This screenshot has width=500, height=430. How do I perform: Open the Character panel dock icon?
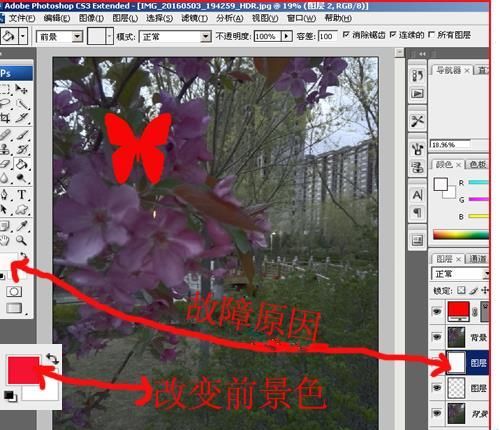[417, 195]
